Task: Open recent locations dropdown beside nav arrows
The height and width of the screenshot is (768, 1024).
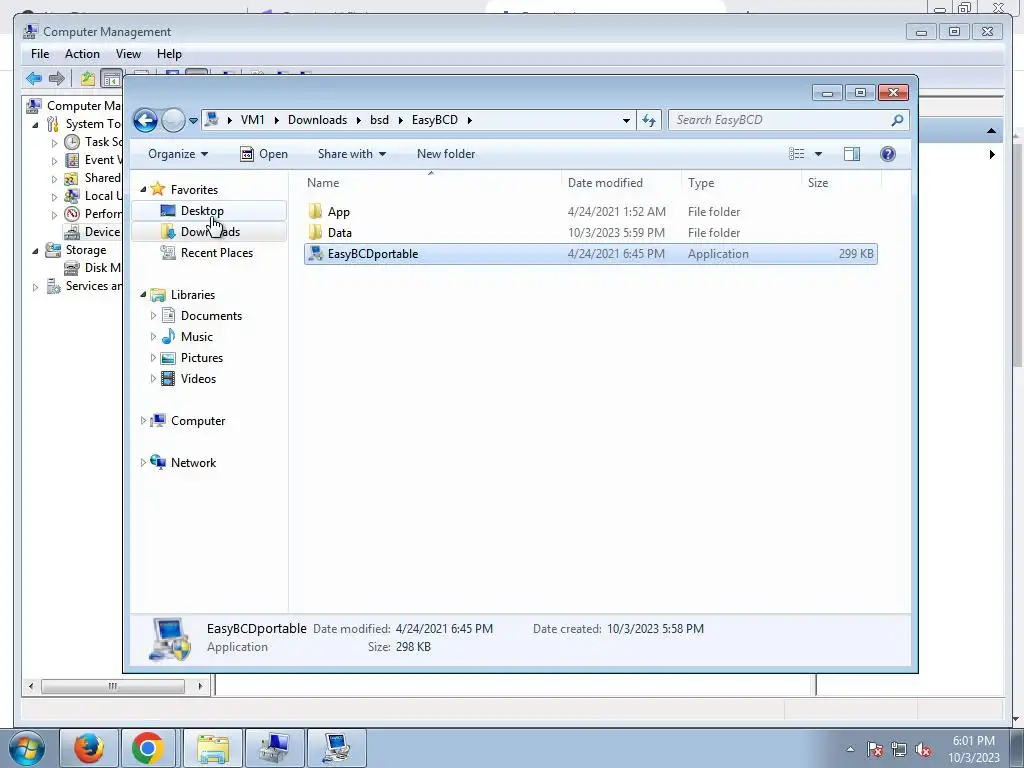Action: (x=193, y=121)
